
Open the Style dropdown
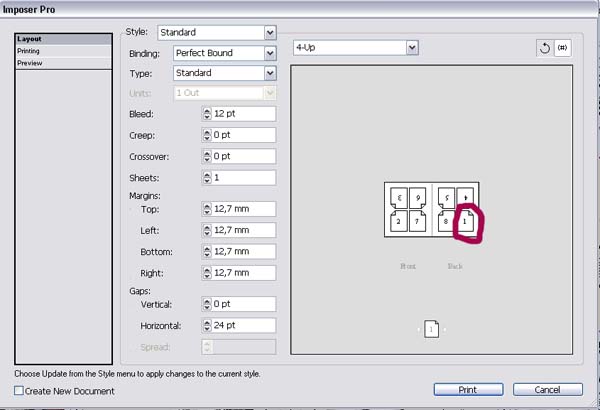217,33
